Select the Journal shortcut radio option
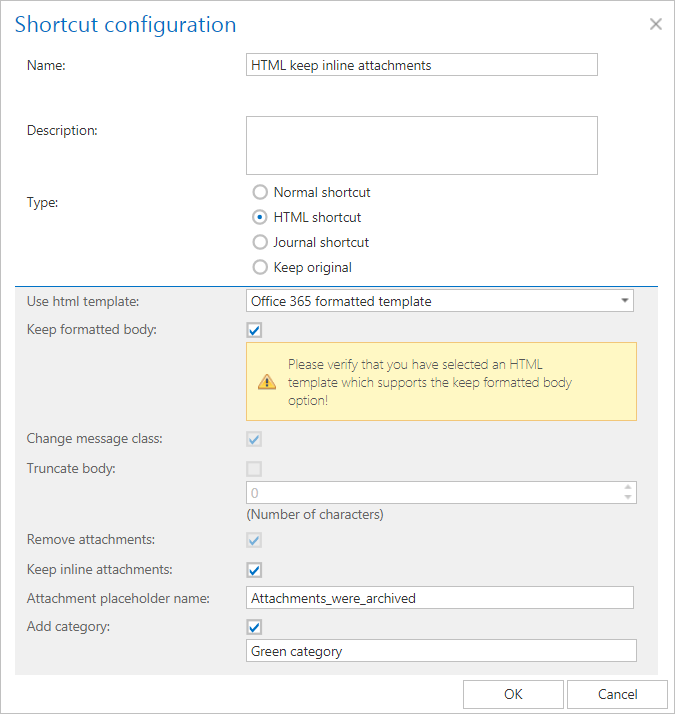Viewport: 675px width, 714px height. coord(261,242)
